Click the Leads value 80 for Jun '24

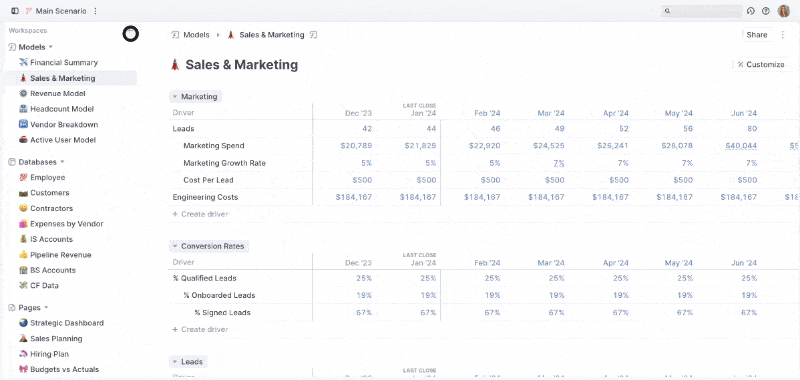pos(752,129)
